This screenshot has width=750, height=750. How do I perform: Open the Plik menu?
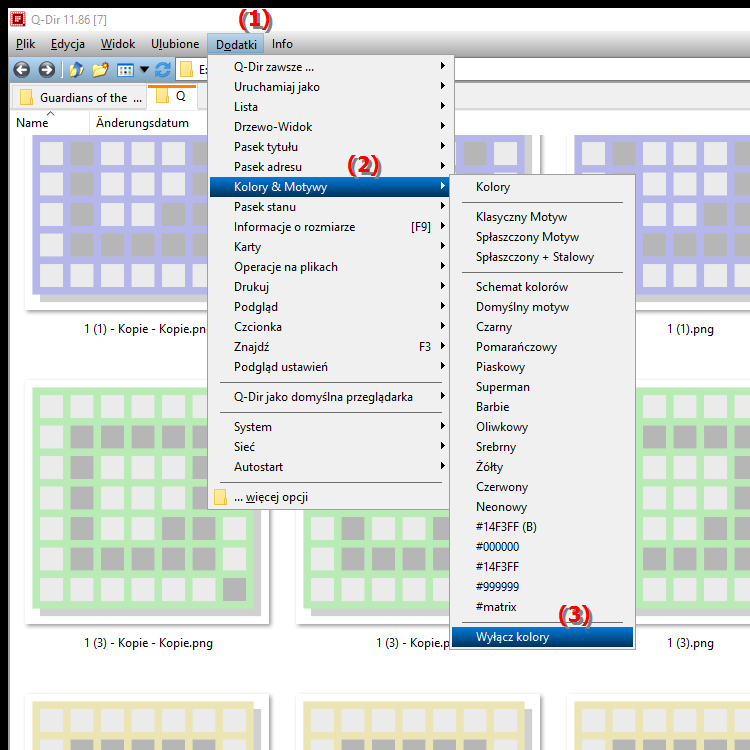[x=25, y=44]
